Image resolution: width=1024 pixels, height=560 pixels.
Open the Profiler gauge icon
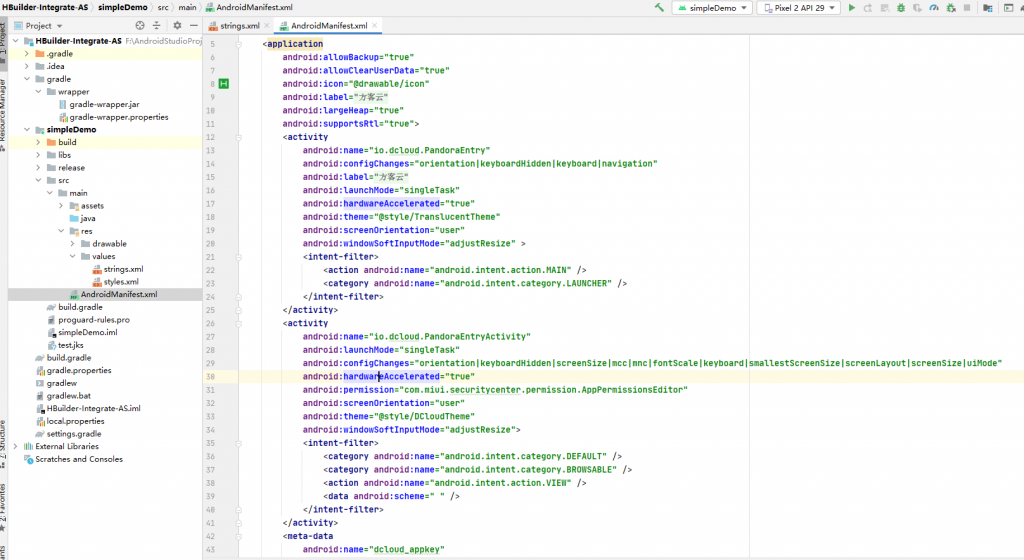coord(934,8)
